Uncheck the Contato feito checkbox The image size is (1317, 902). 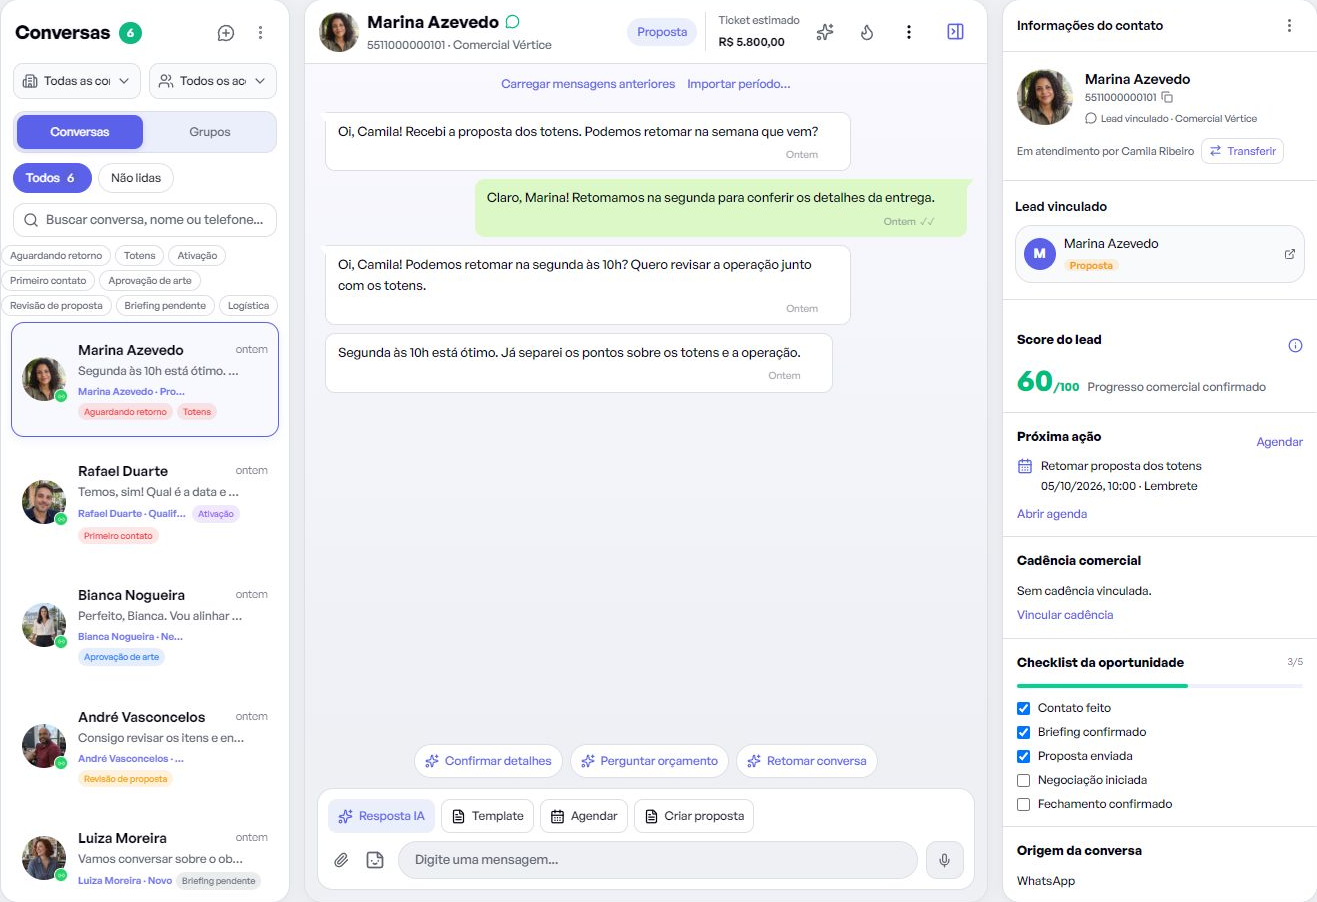pyautogui.click(x=1023, y=708)
